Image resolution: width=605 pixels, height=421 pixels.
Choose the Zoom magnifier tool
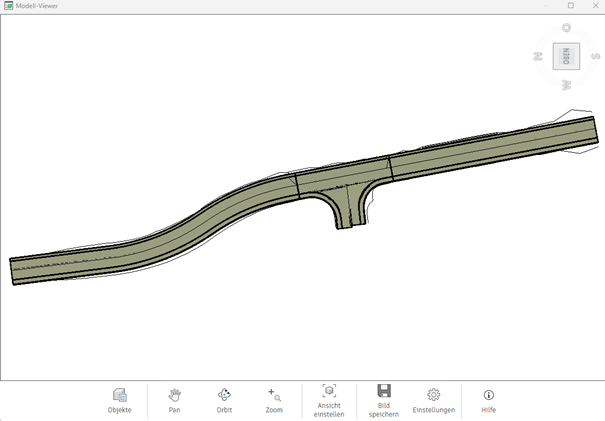[x=274, y=400]
